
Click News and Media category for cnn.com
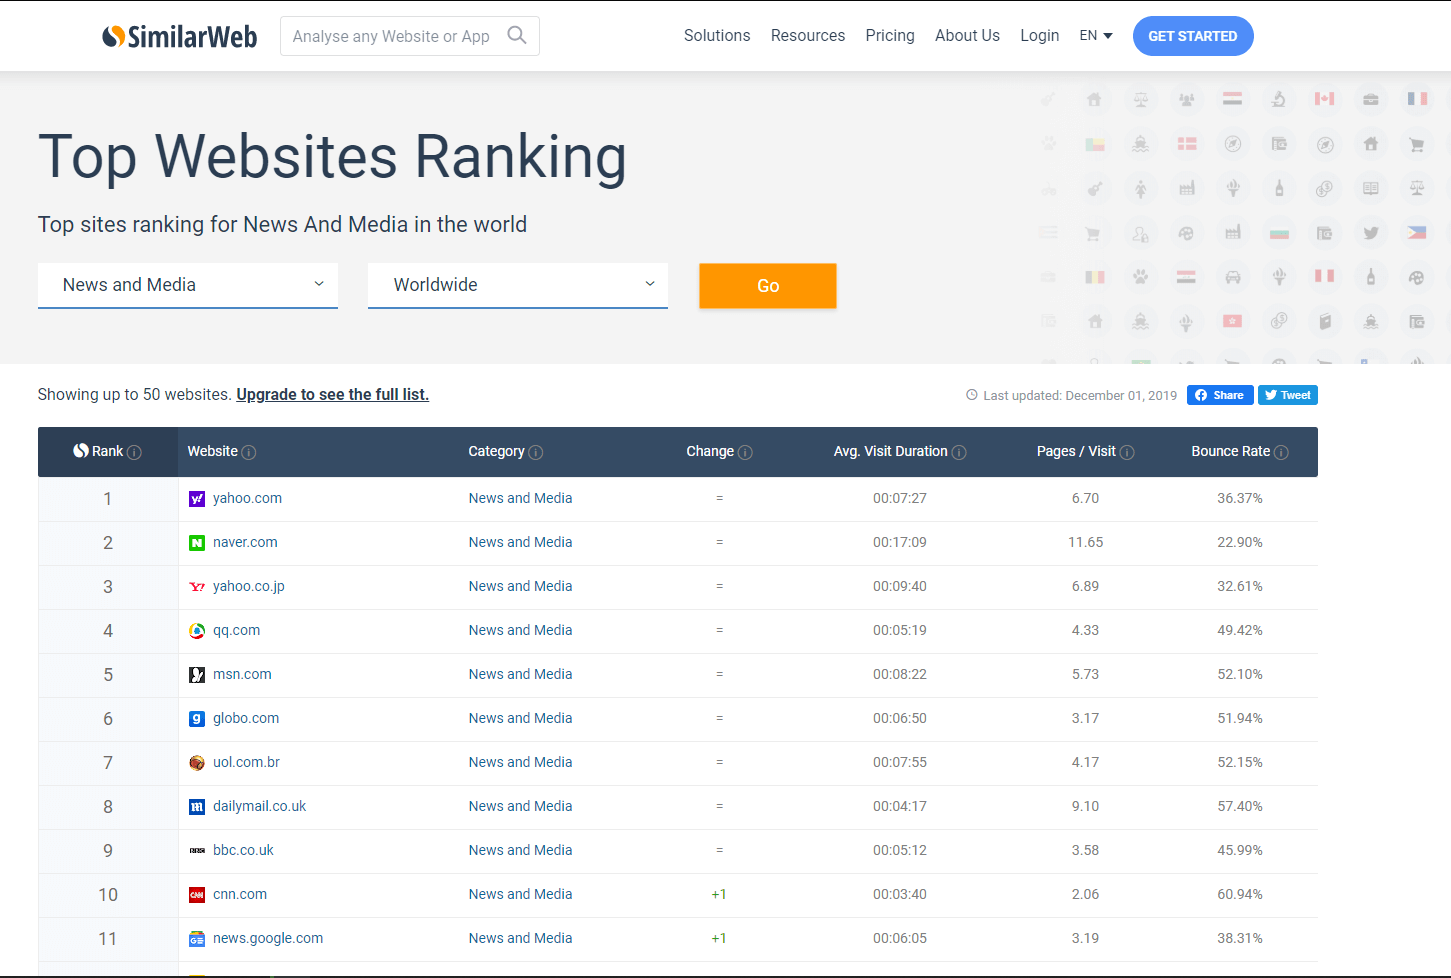click(520, 894)
